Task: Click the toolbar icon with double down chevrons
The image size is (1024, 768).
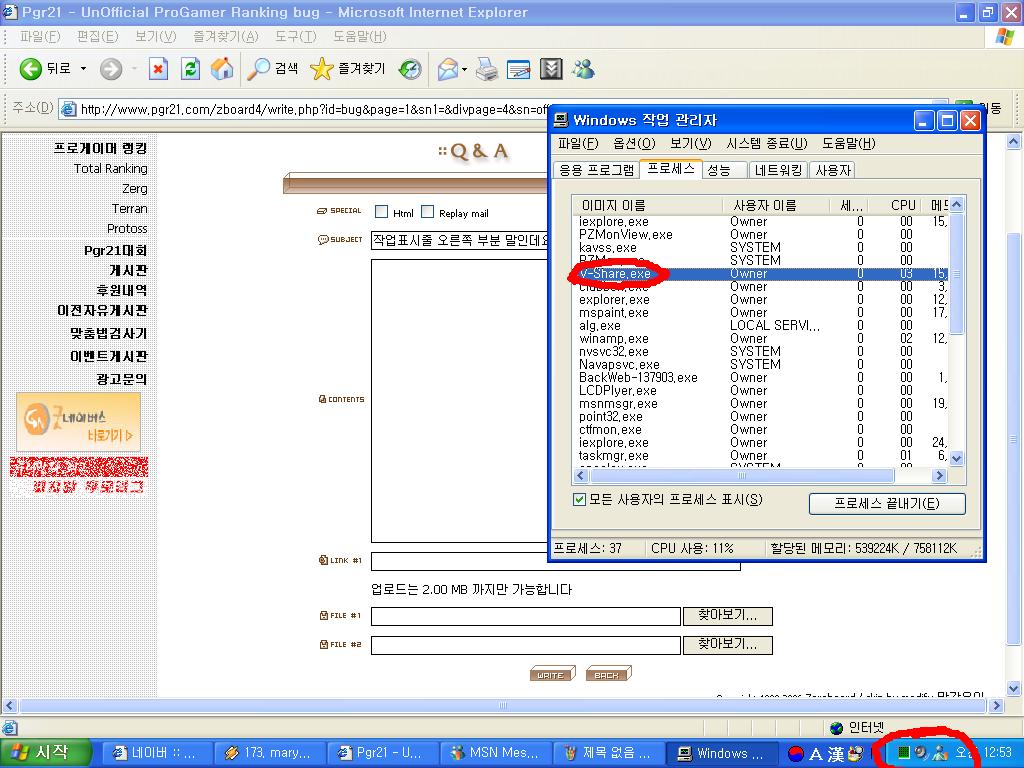Action: 551,69
